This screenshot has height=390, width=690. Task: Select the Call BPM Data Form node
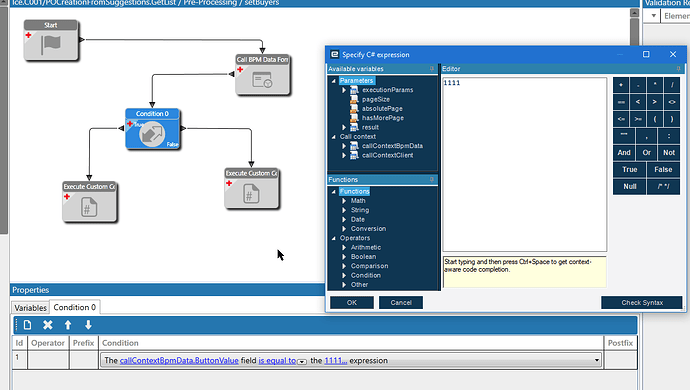click(263, 75)
